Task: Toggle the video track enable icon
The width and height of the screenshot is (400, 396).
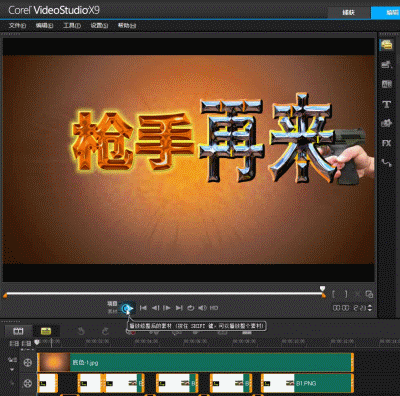Action: (28, 362)
